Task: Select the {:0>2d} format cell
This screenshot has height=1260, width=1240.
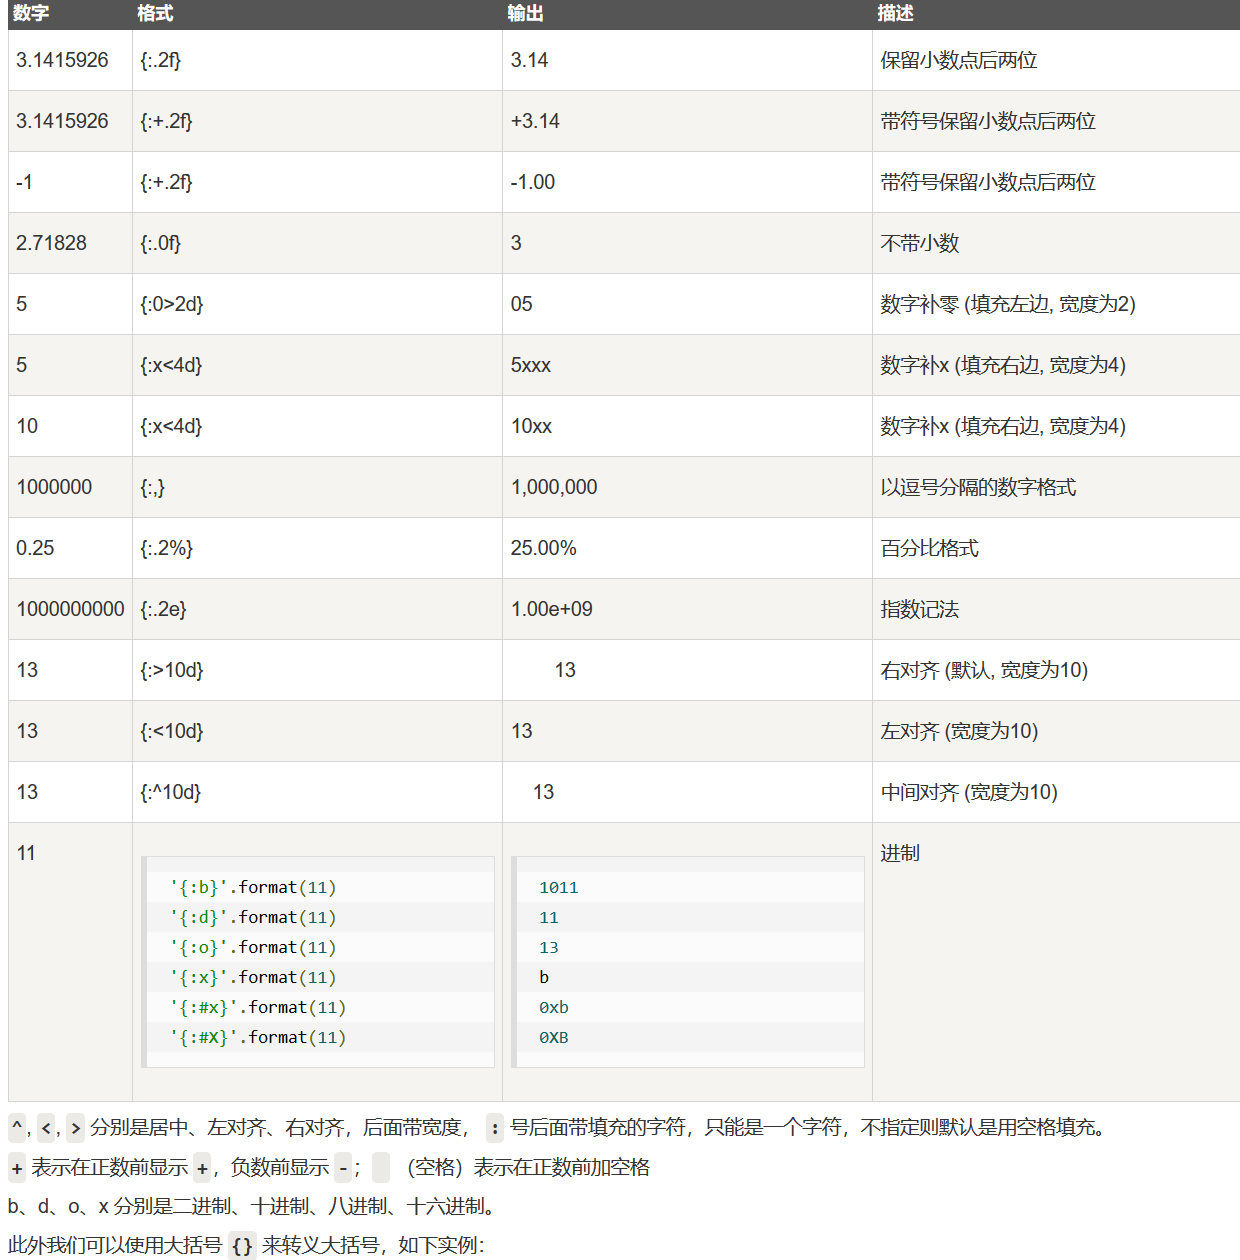Action: pos(317,304)
